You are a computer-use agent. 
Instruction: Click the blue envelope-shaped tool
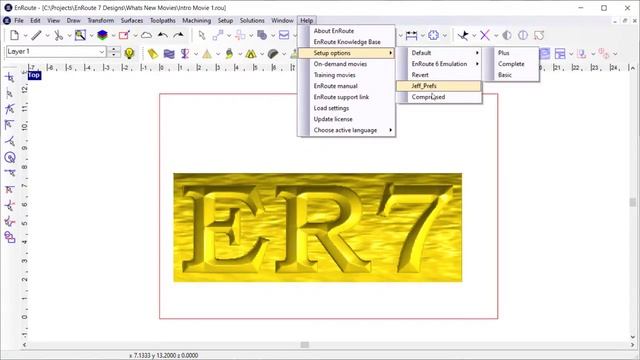point(284,36)
